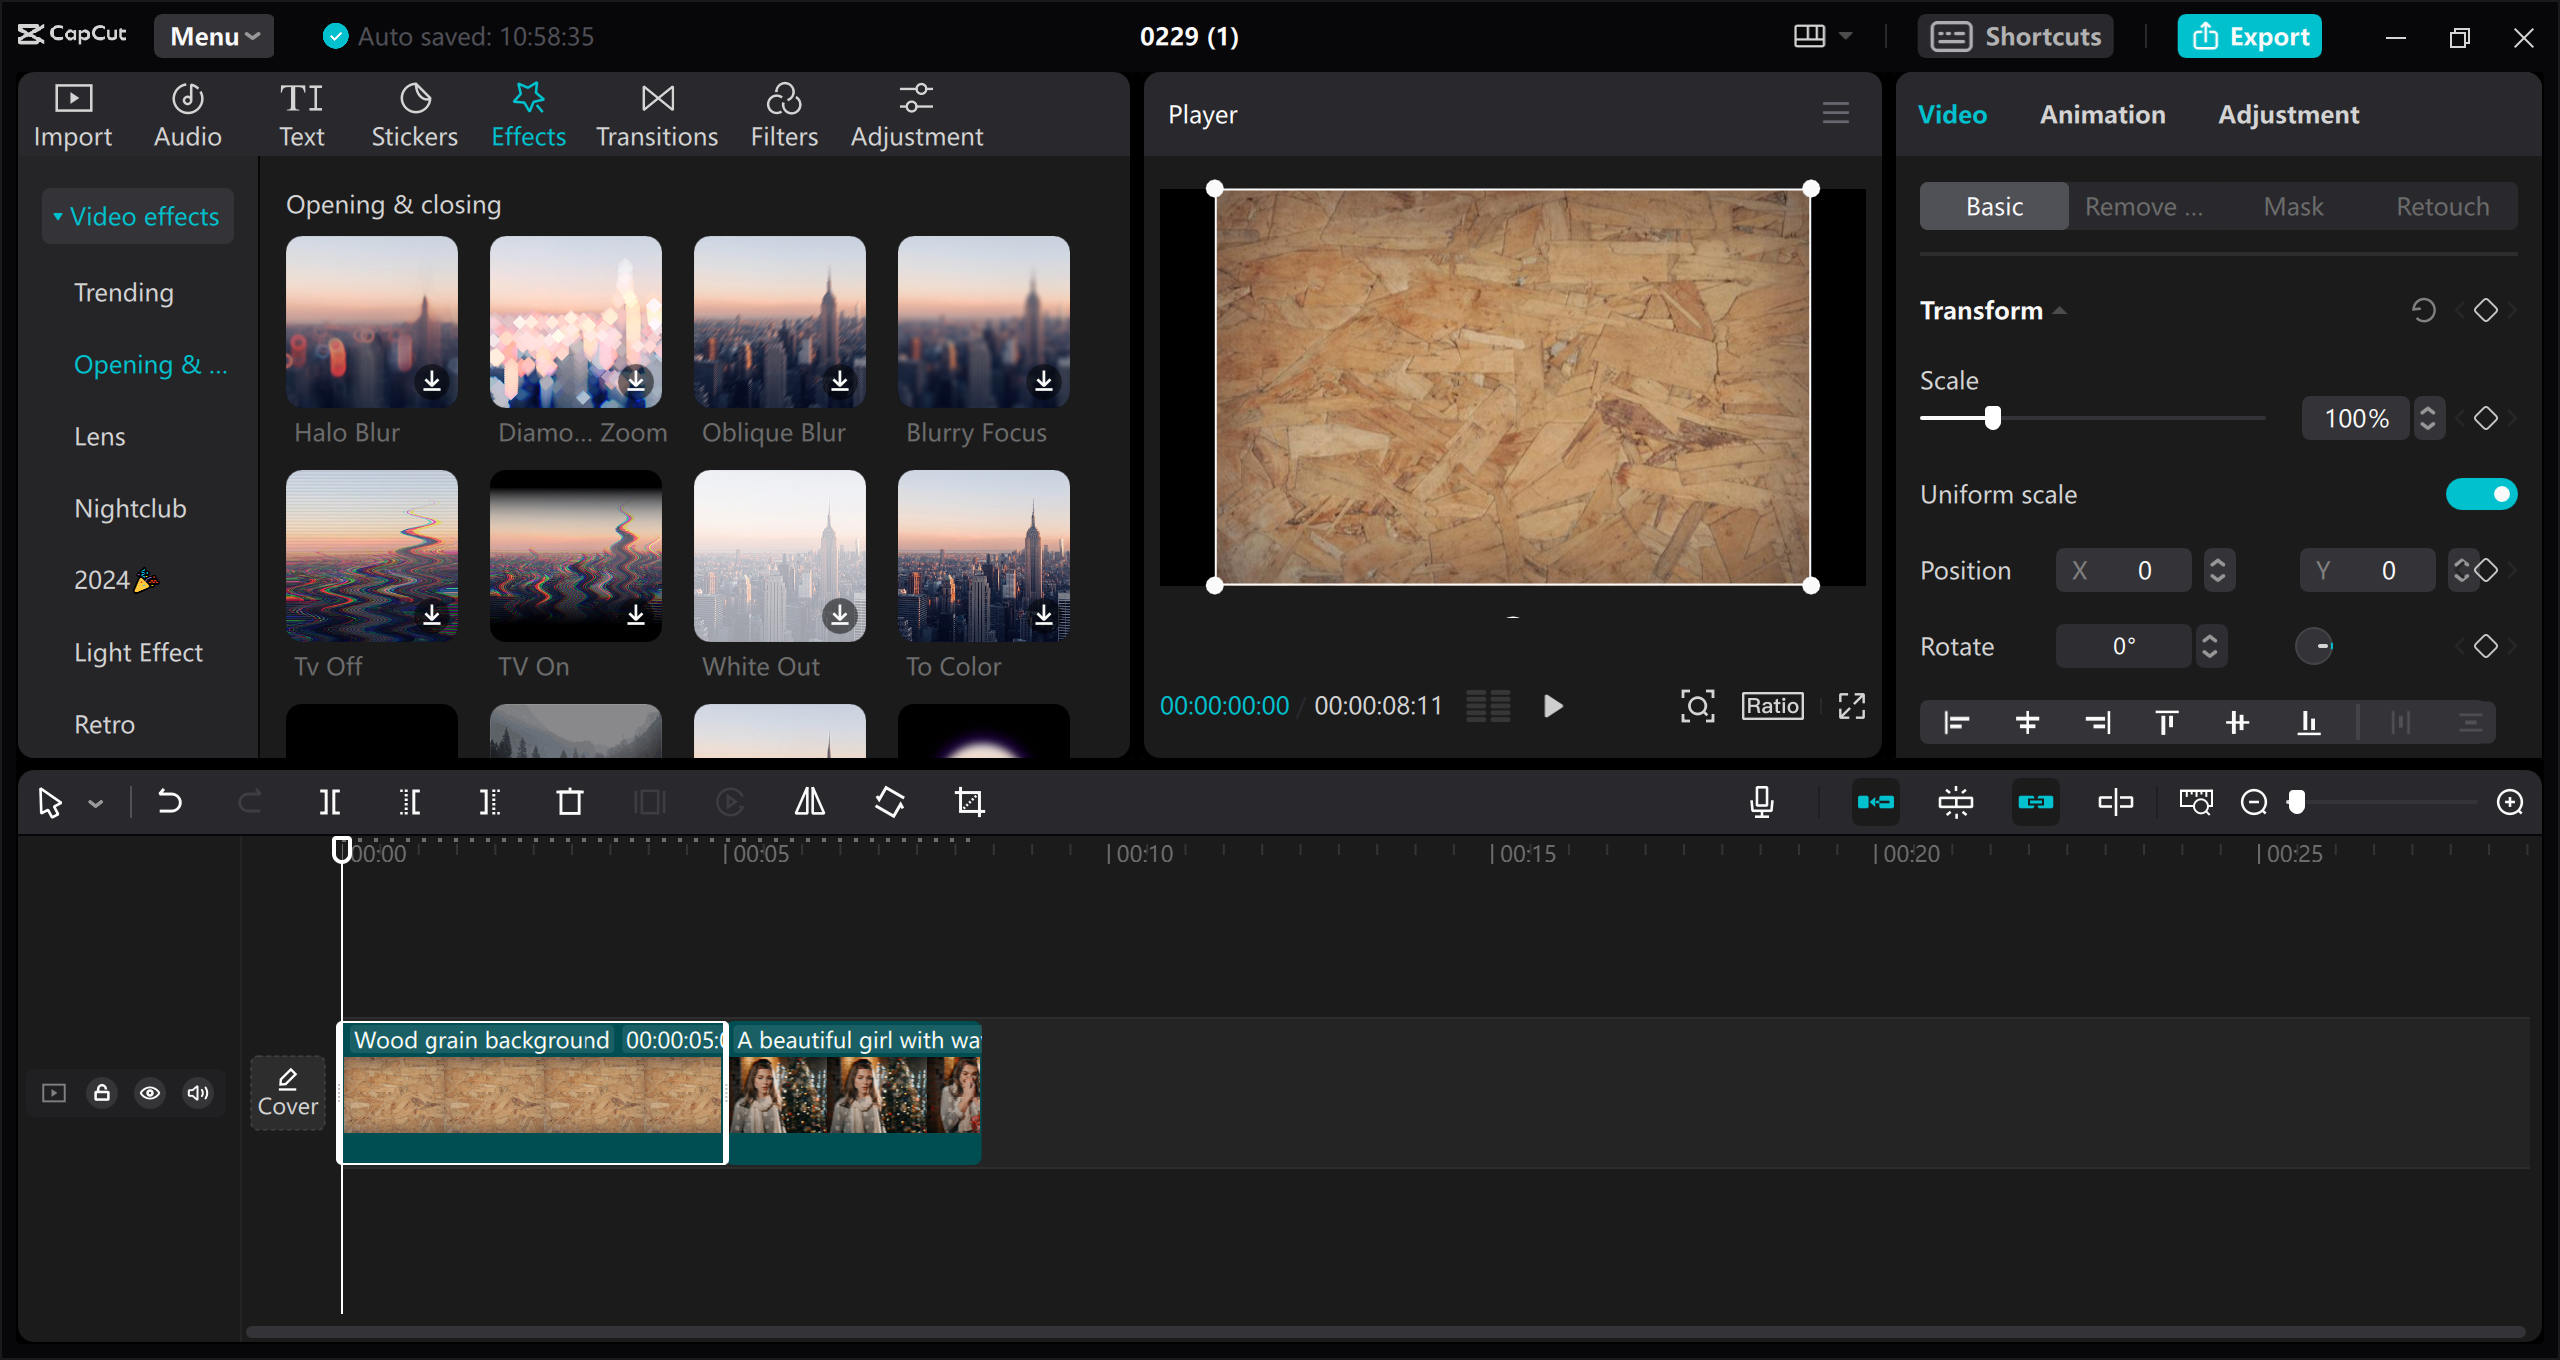Click the Undo icon above the timeline
The image size is (2560, 1360).
click(169, 801)
